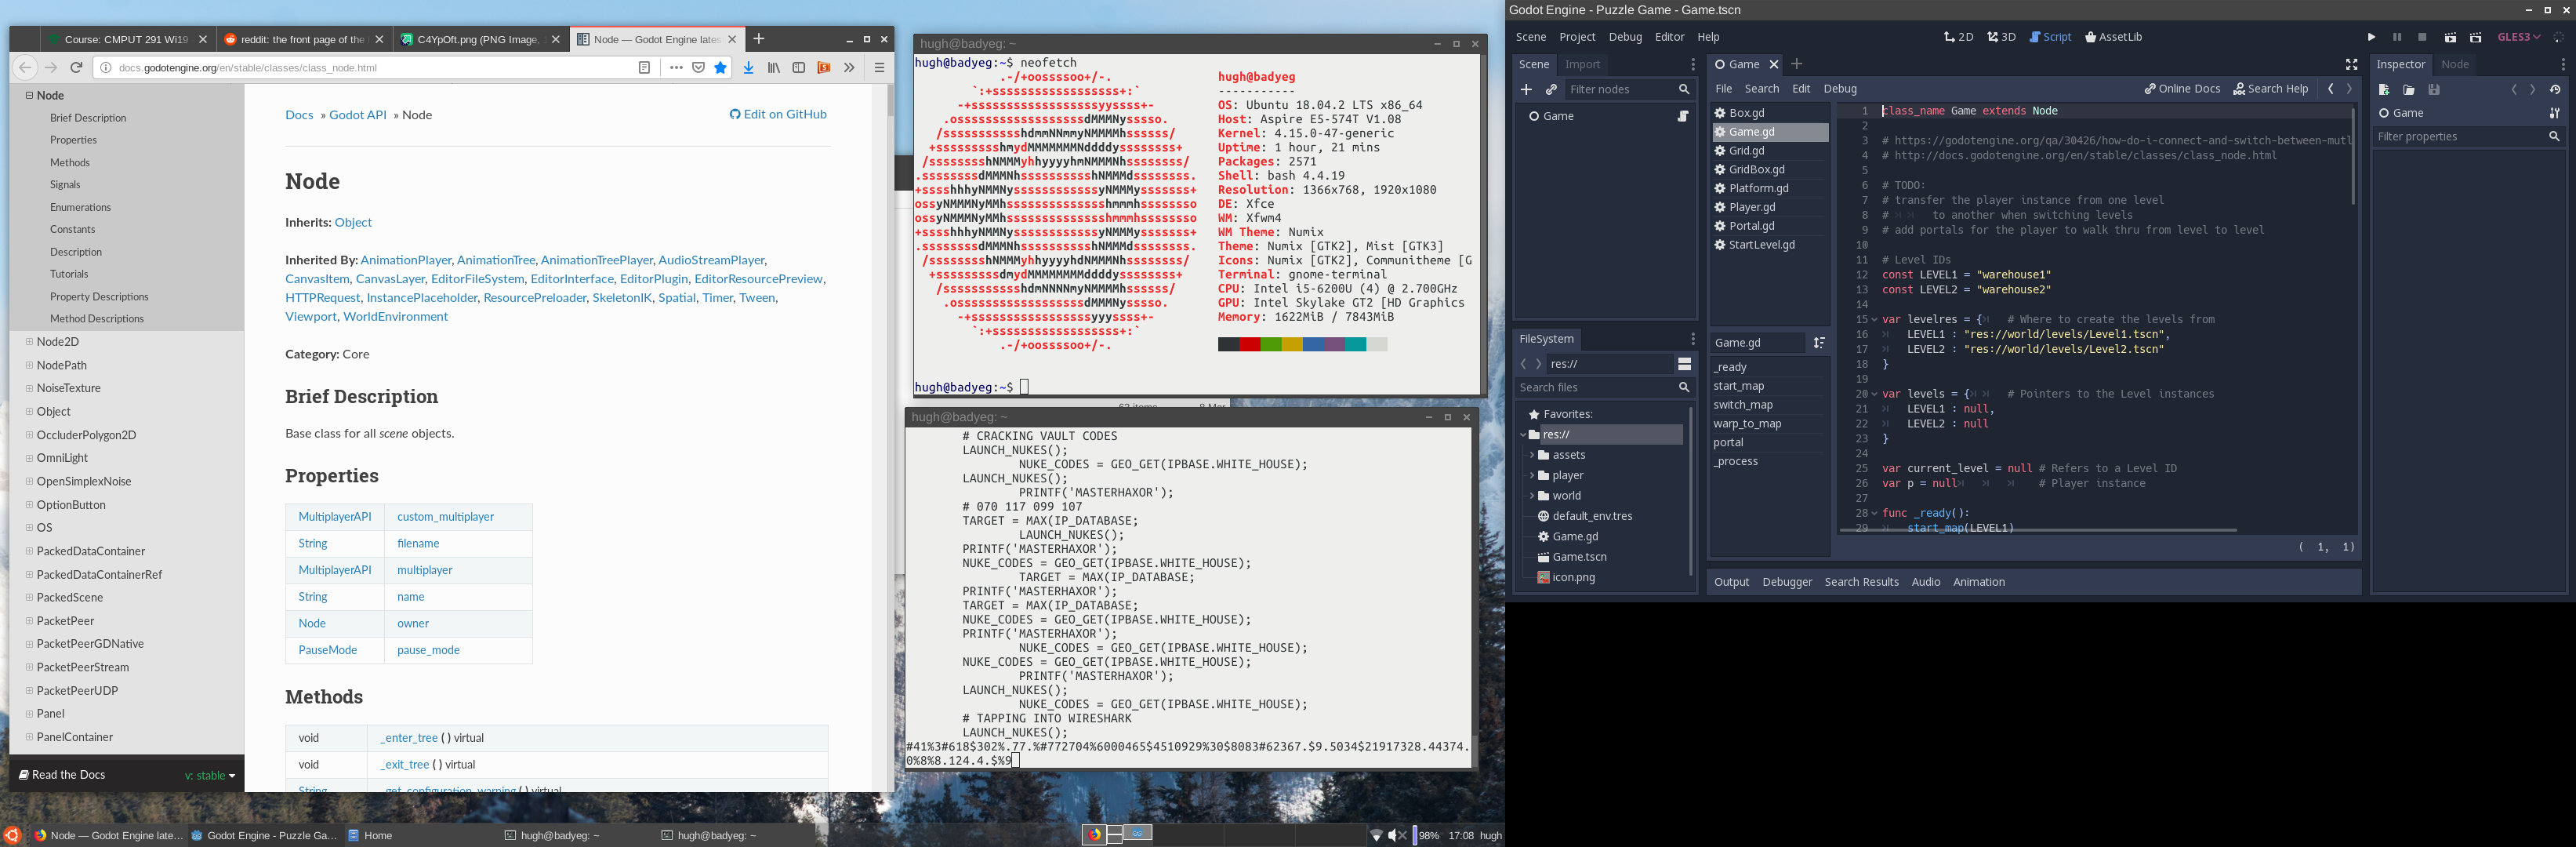Open Firefox downloads panel
Viewport: 2576px width, 847px height.
(748, 68)
